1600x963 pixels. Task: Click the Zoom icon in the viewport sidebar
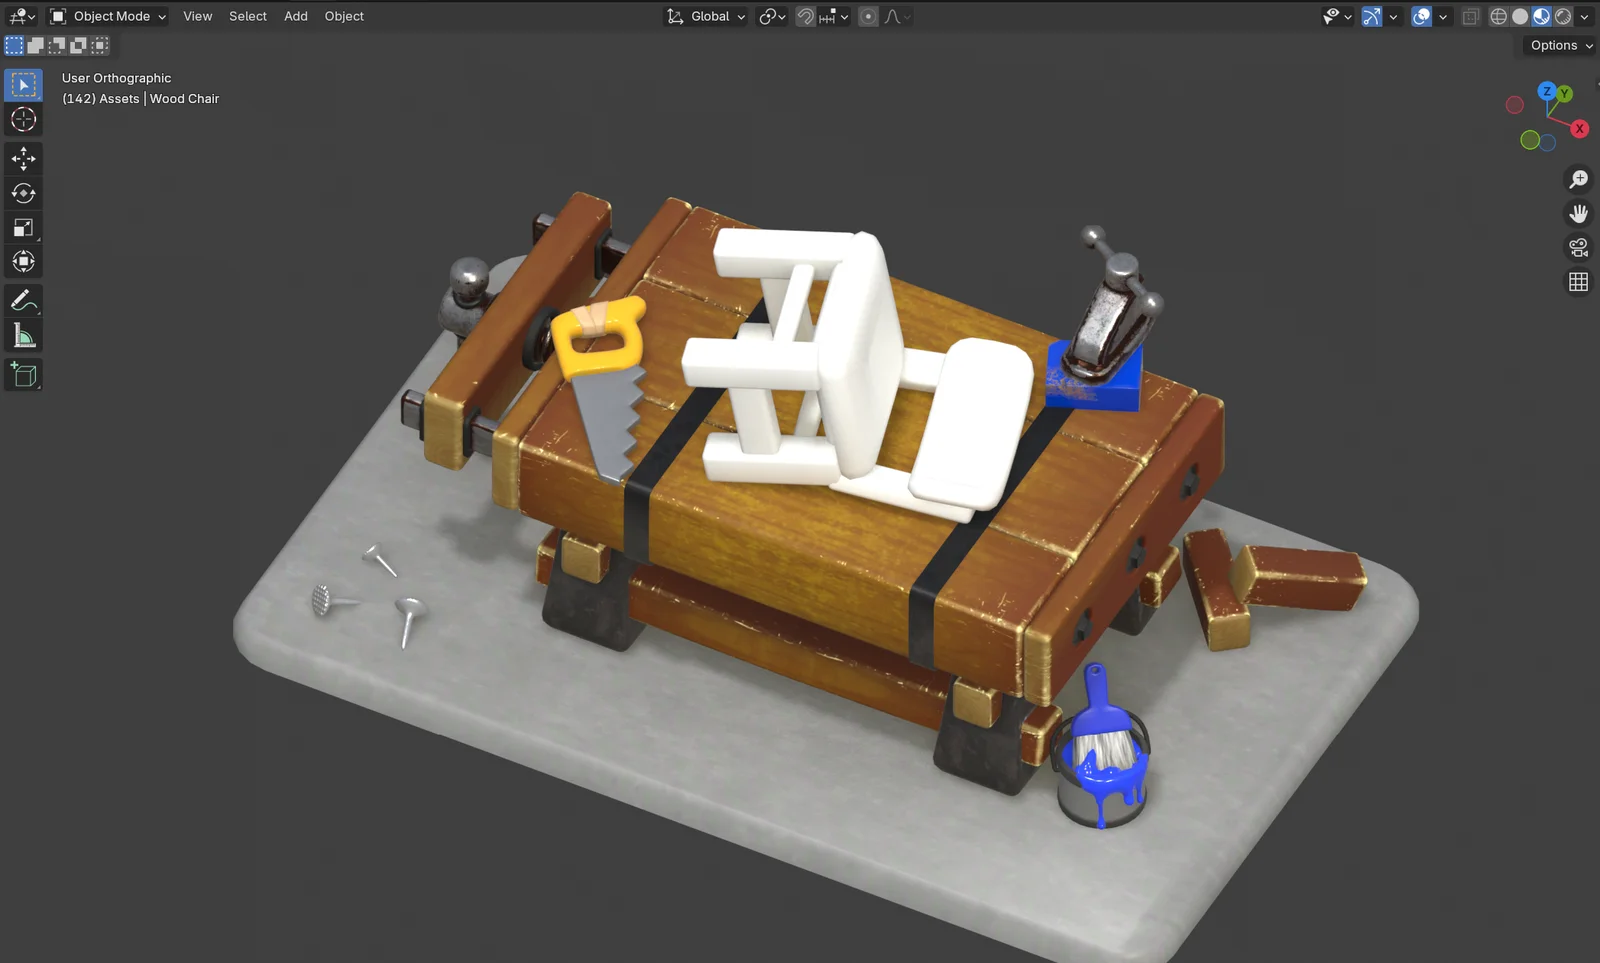click(x=1578, y=179)
